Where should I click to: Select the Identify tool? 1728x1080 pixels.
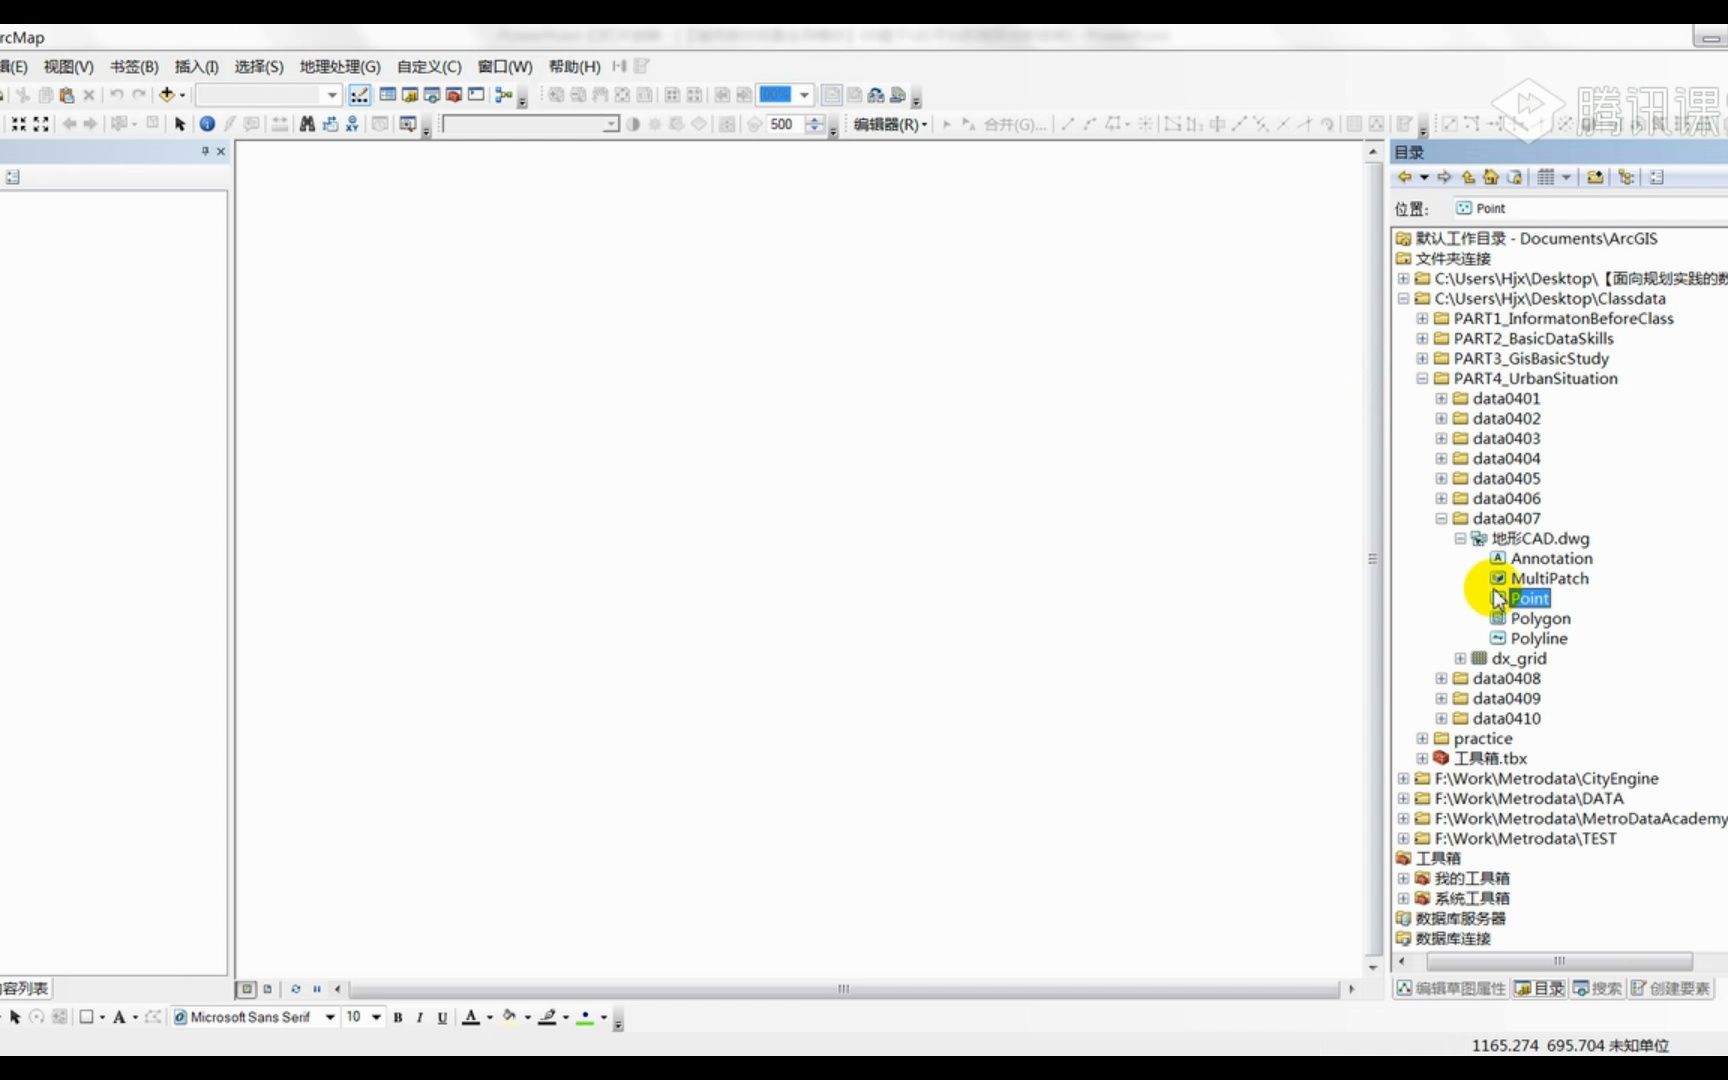207,124
